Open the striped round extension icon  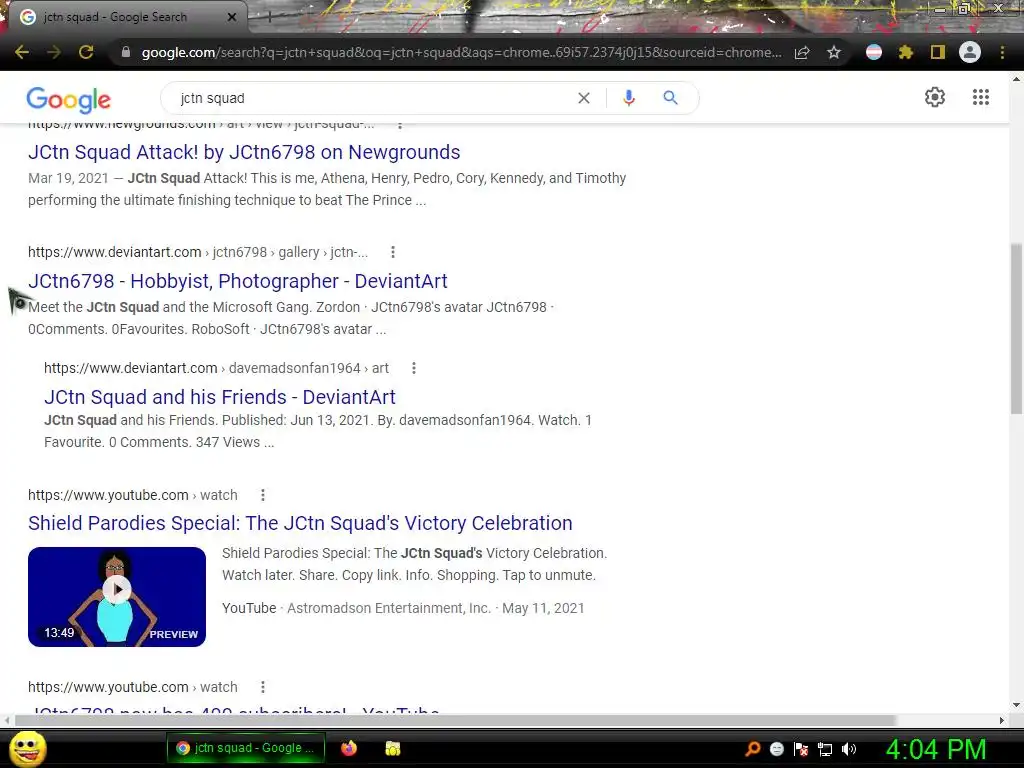point(874,52)
